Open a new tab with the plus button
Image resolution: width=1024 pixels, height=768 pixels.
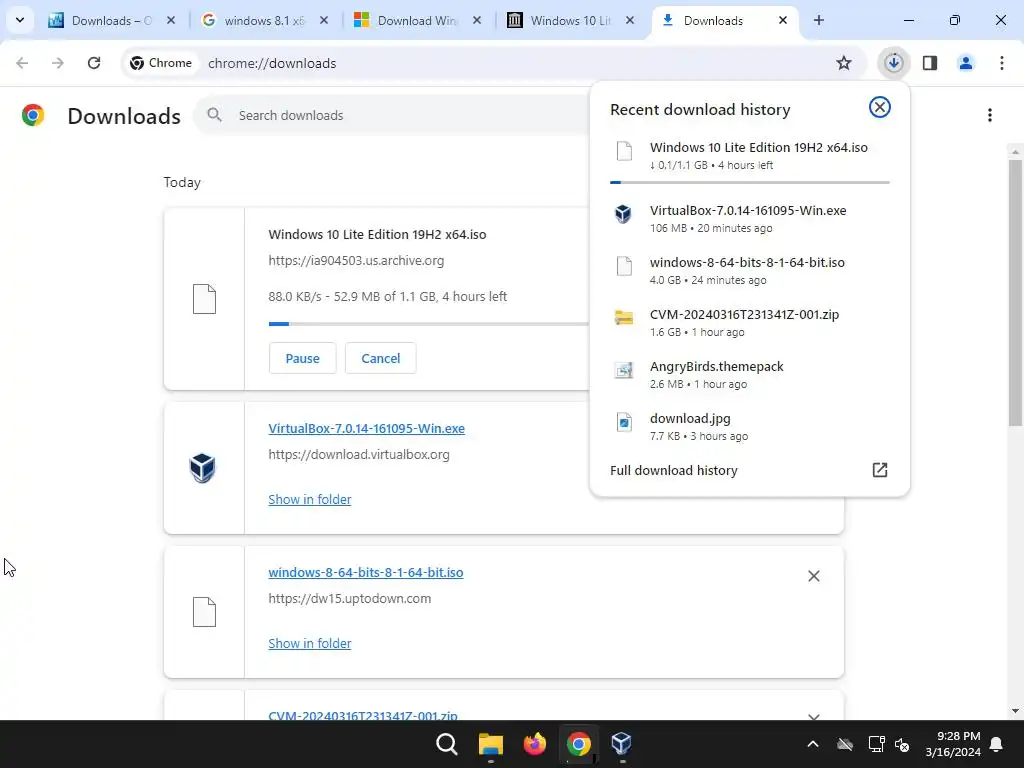click(819, 20)
